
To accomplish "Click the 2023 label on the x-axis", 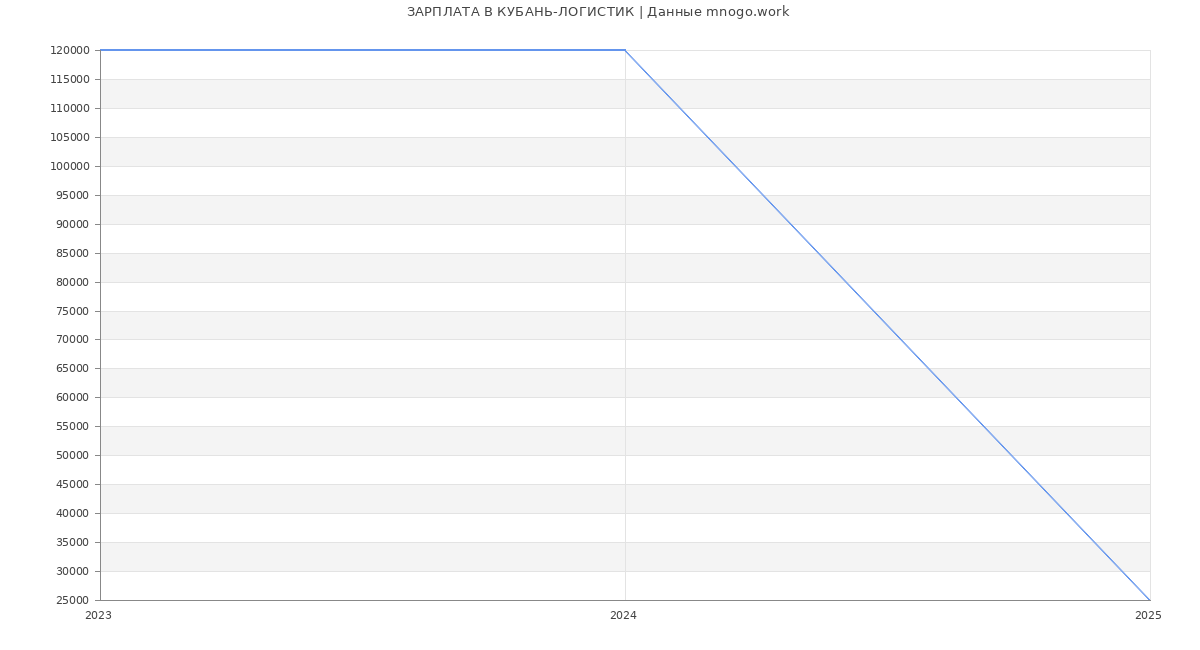I will (98, 616).
